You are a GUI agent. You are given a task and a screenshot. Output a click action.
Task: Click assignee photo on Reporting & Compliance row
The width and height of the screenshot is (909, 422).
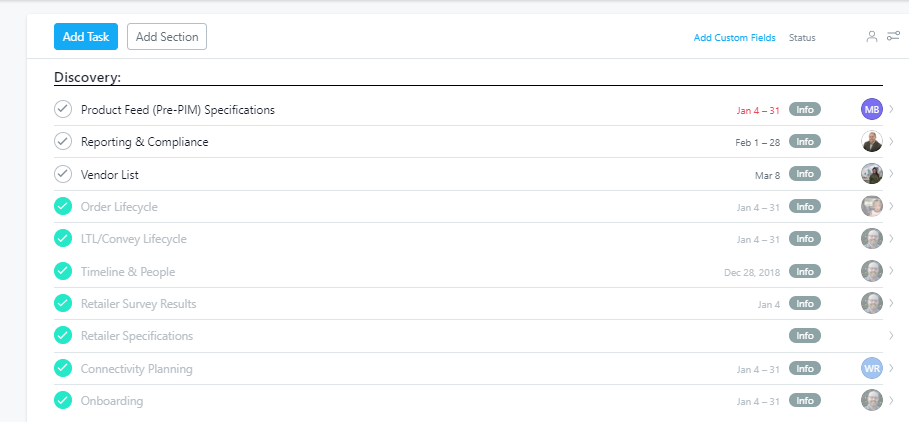click(x=872, y=142)
